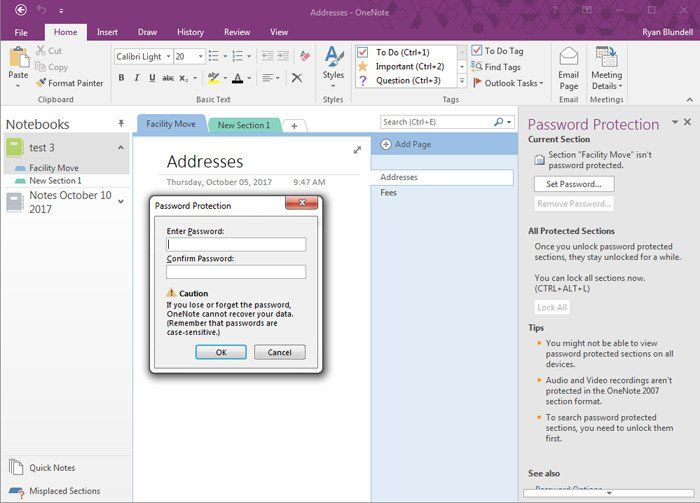The width and height of the screenshot is (700, 503).
Task: Switch to the View ribbon tab
Action: (279, 32)
